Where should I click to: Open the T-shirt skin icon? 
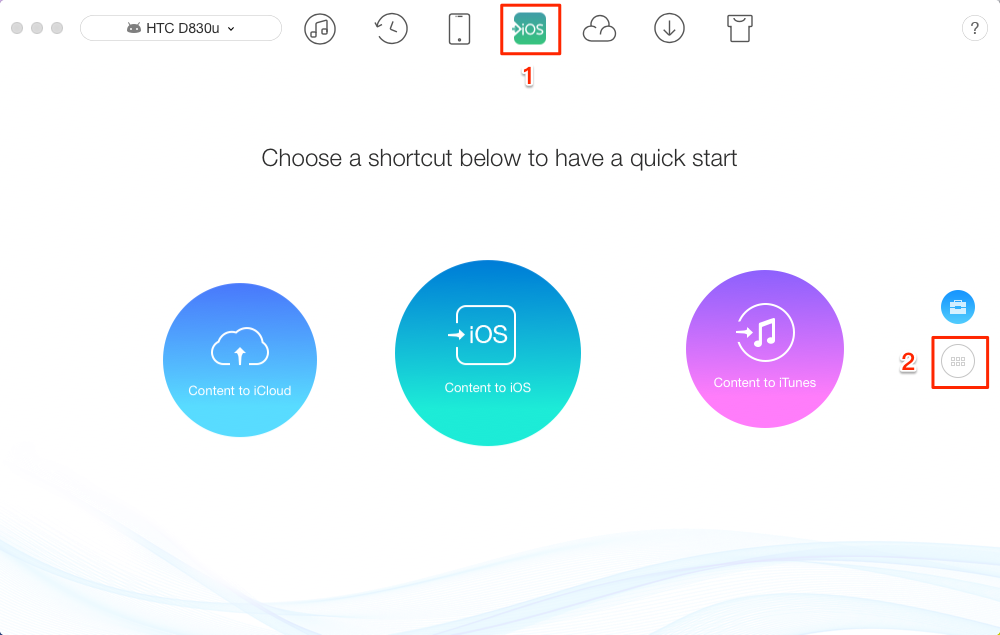(740, 29)
